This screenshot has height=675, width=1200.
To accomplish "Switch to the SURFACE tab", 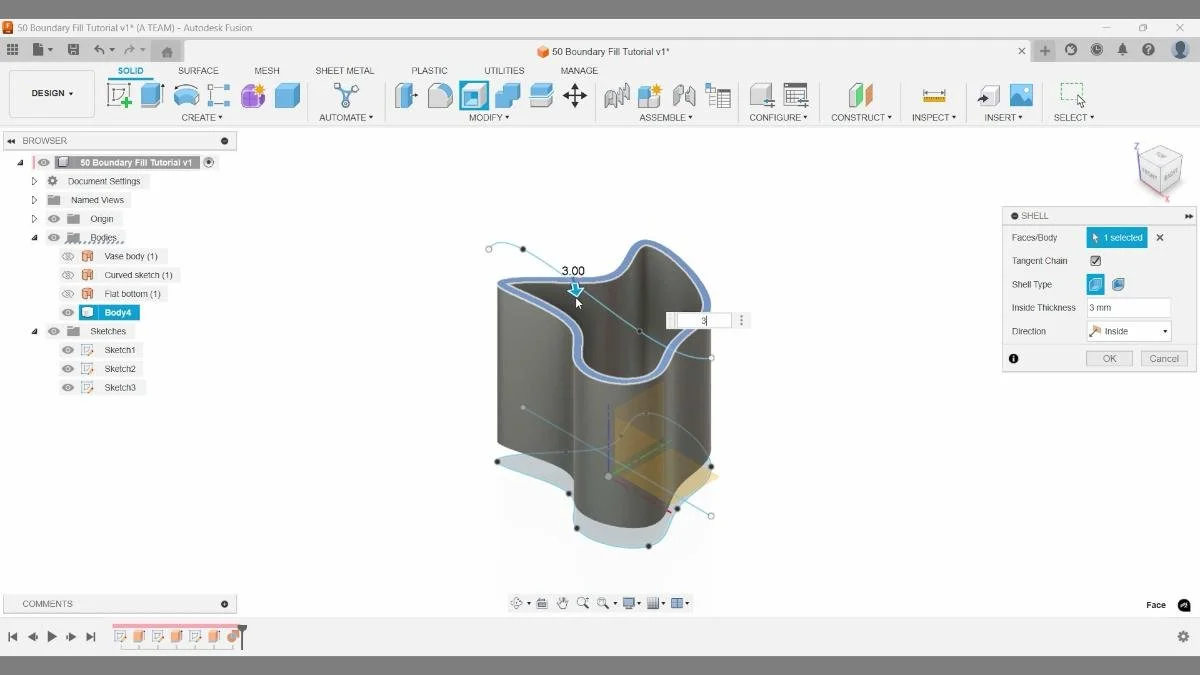I will click(197, 70).
